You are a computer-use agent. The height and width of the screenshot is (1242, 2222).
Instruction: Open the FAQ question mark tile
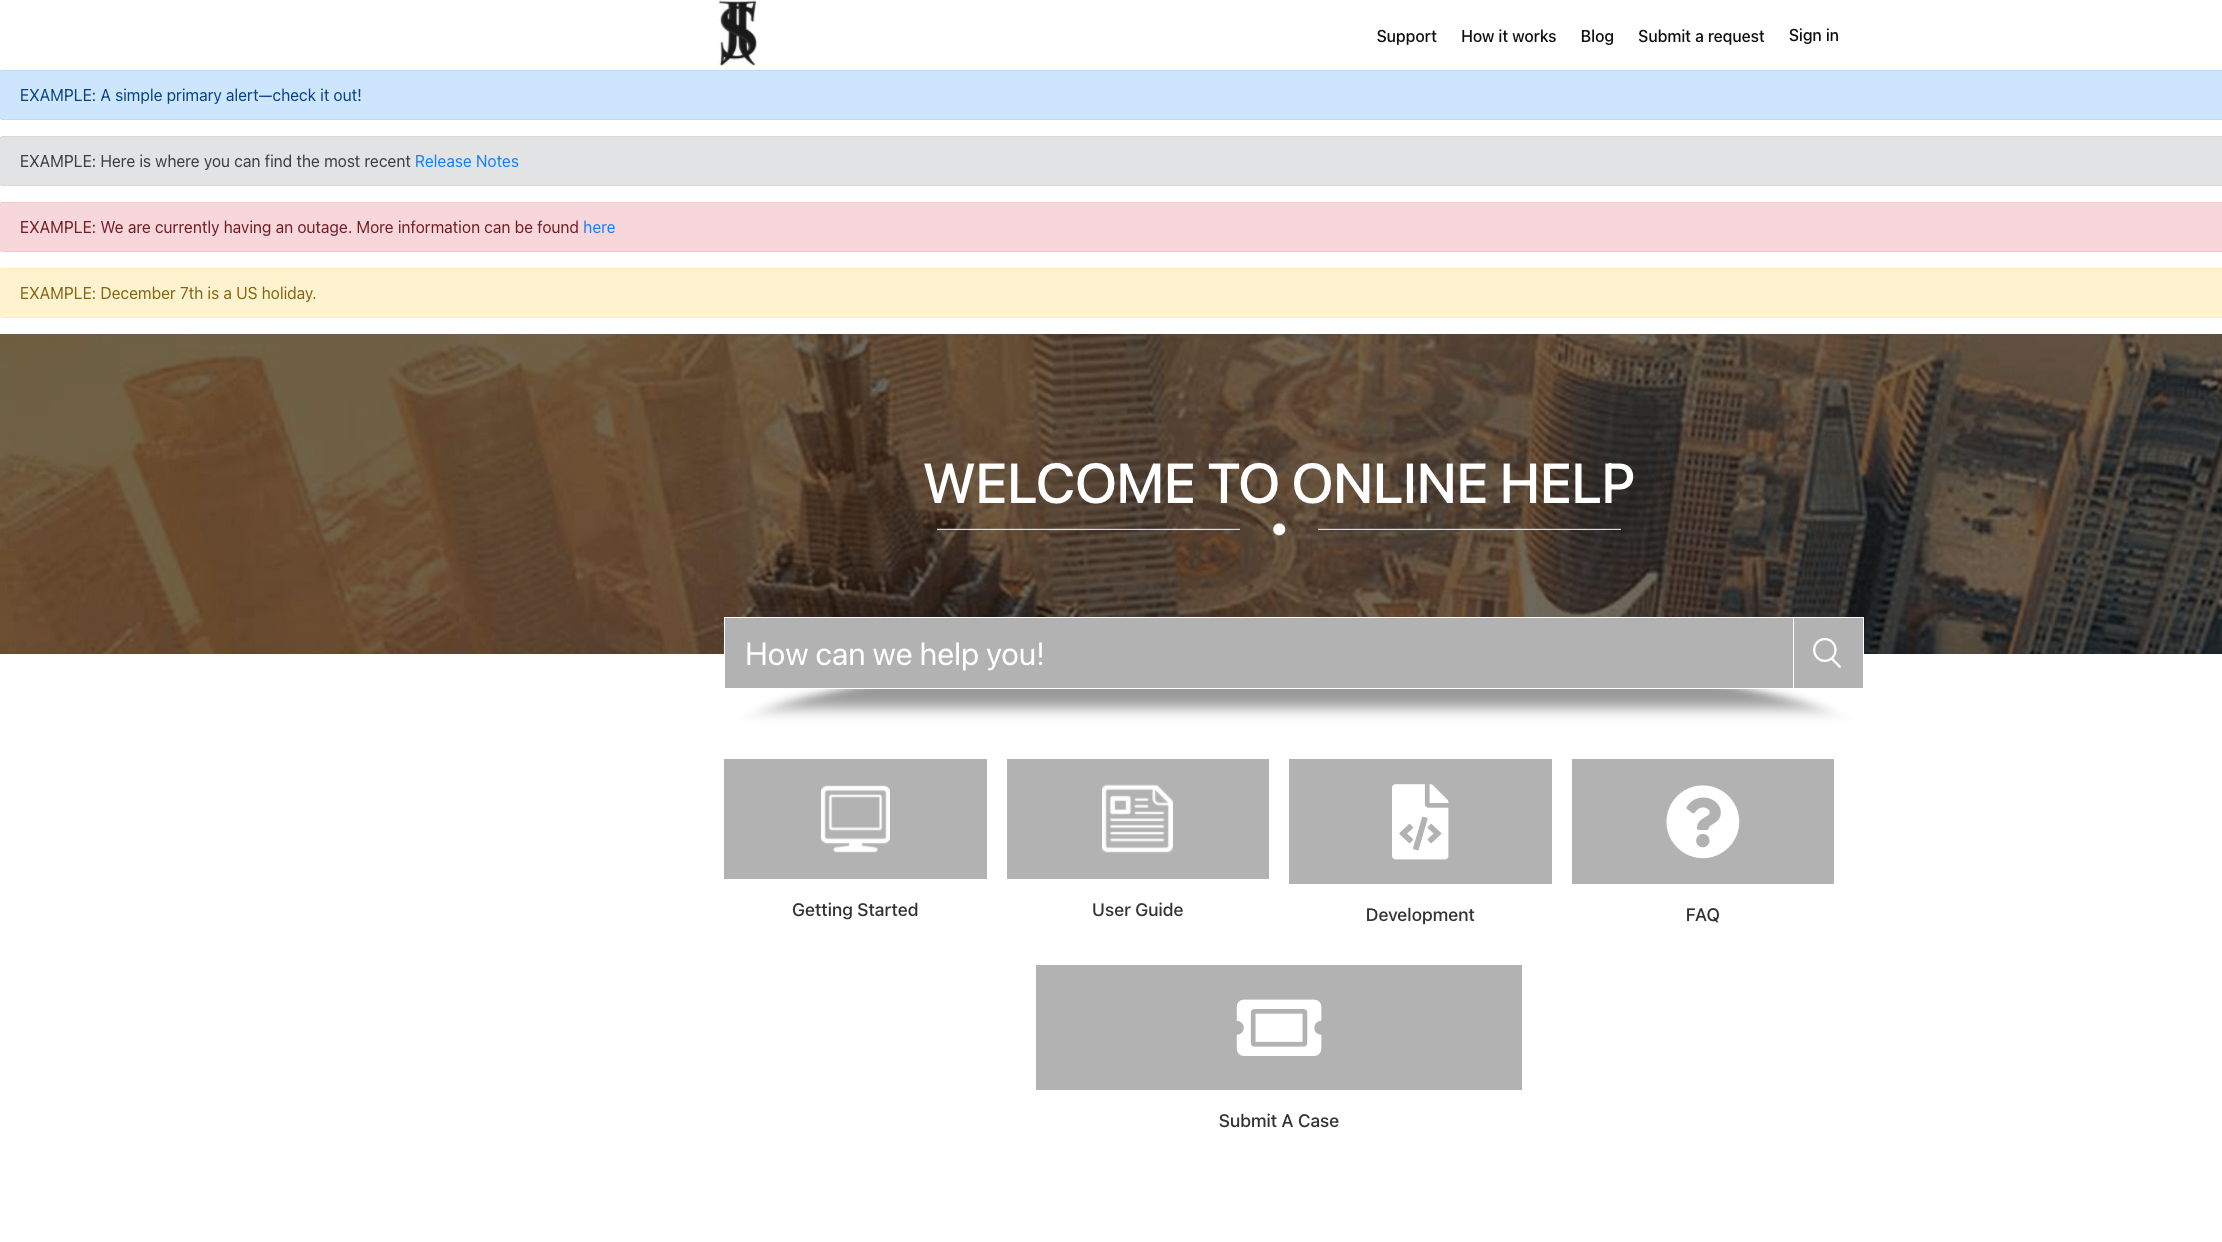point(1702,821)
